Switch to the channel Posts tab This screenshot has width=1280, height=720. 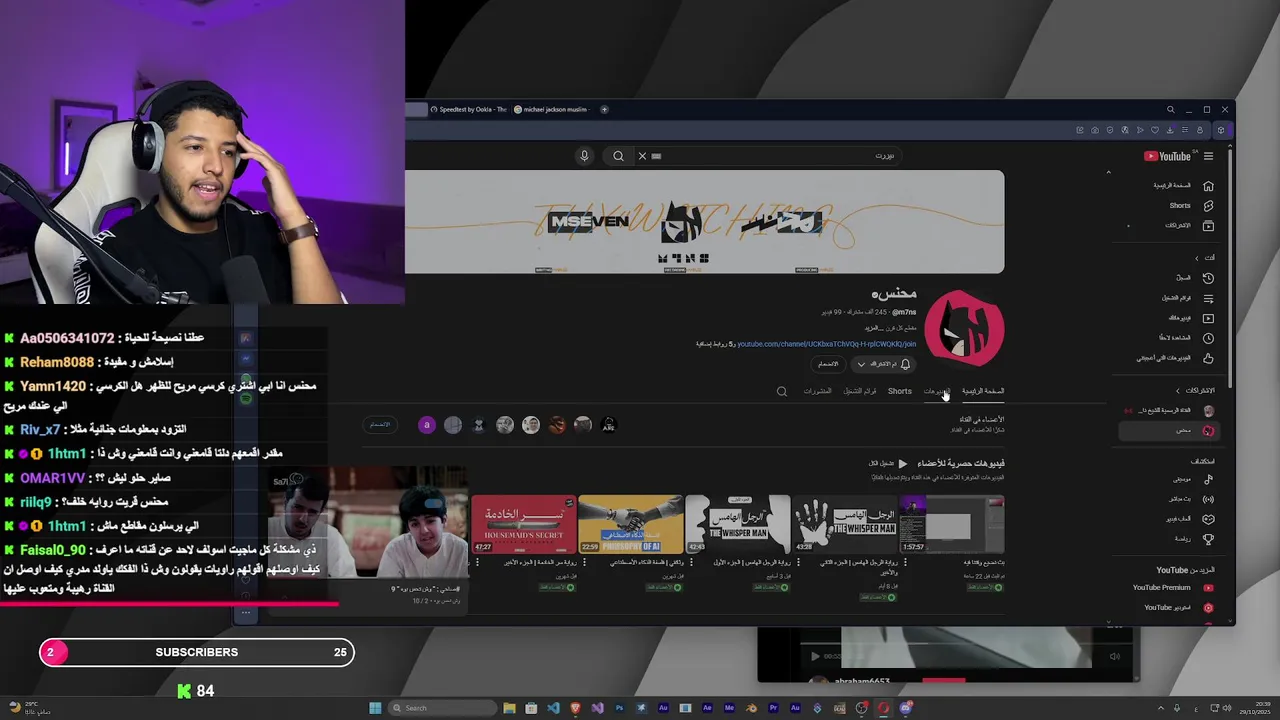(817, 391)
